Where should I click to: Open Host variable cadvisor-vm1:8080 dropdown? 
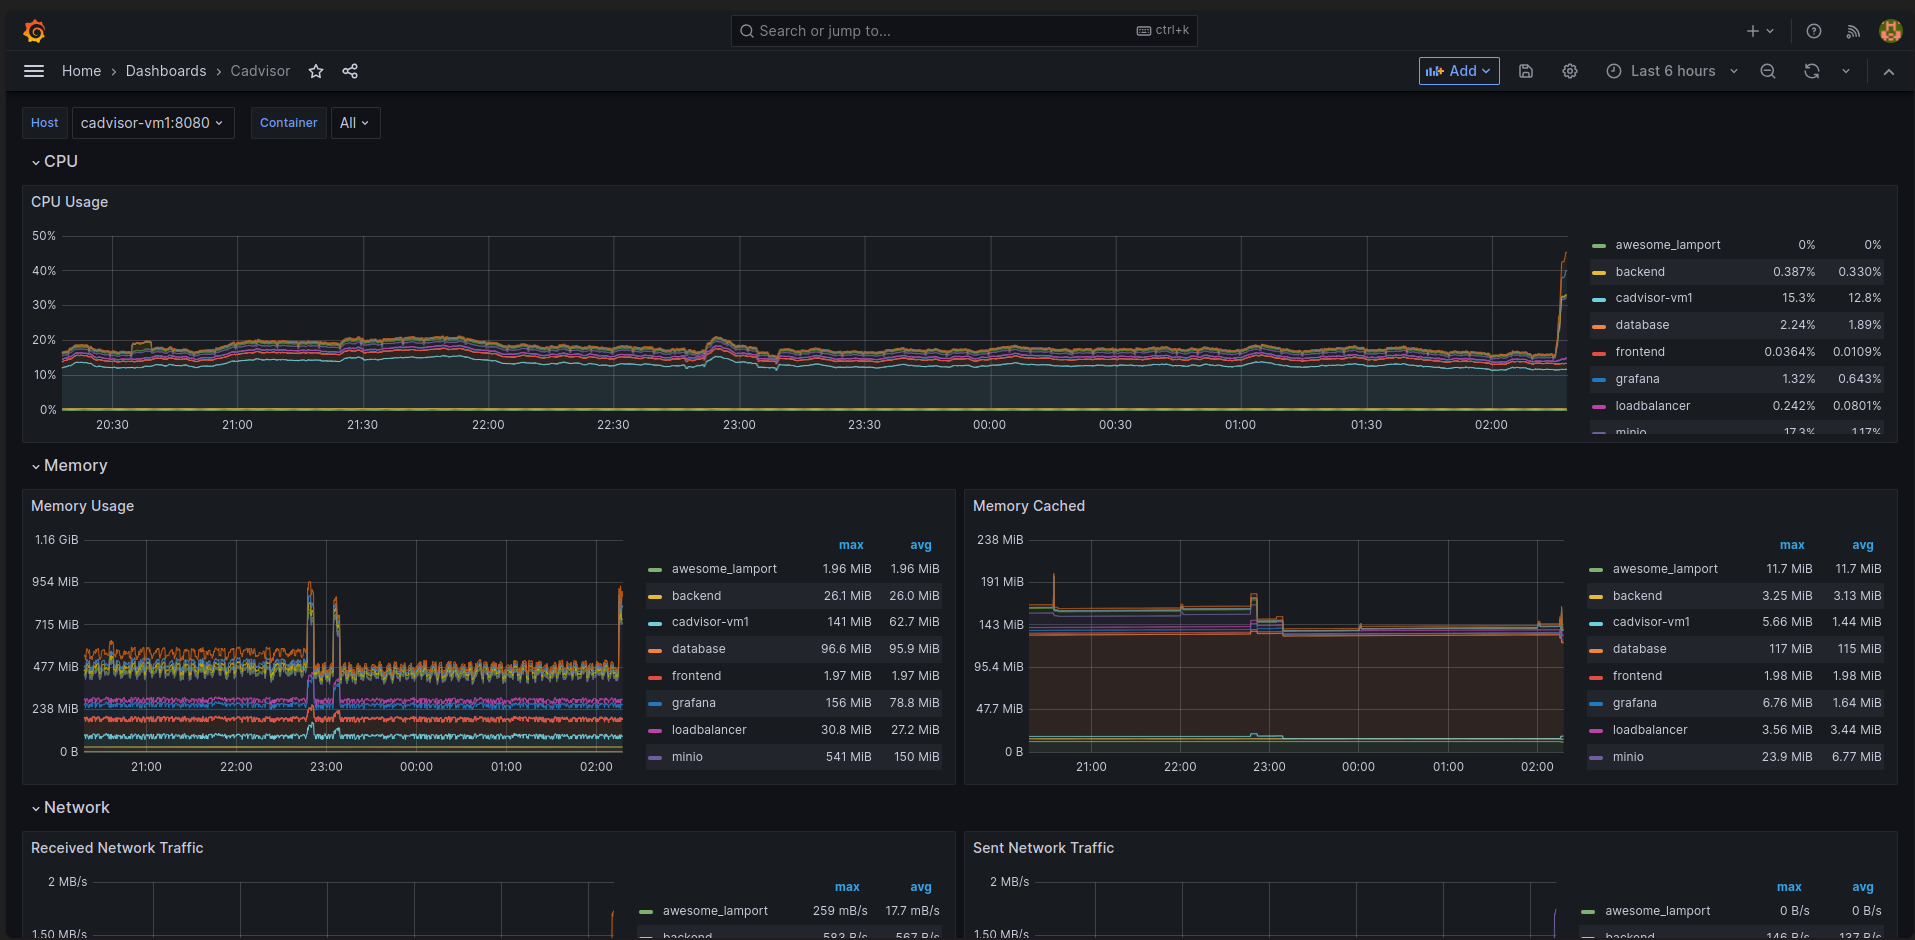coord(153,123)
